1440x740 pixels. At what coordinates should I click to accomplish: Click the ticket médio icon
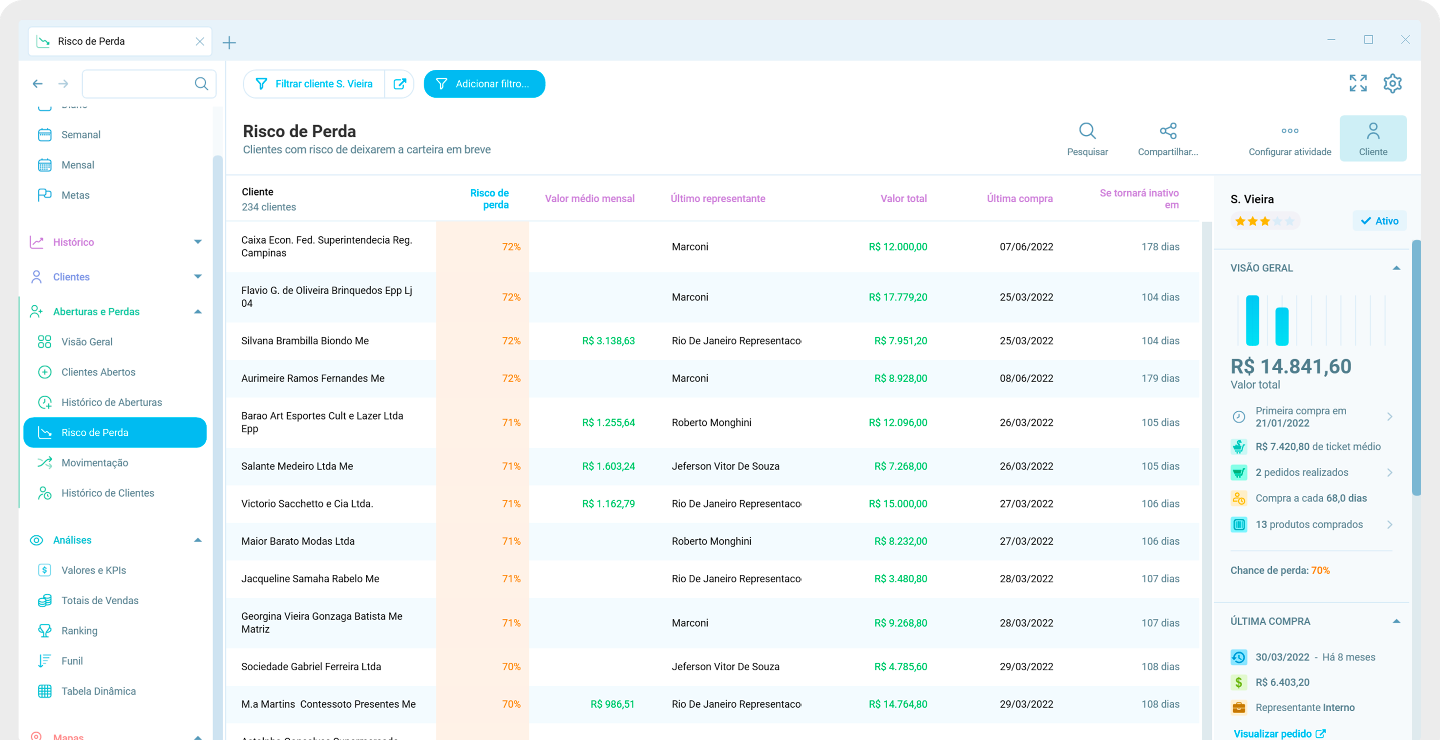1239,447
